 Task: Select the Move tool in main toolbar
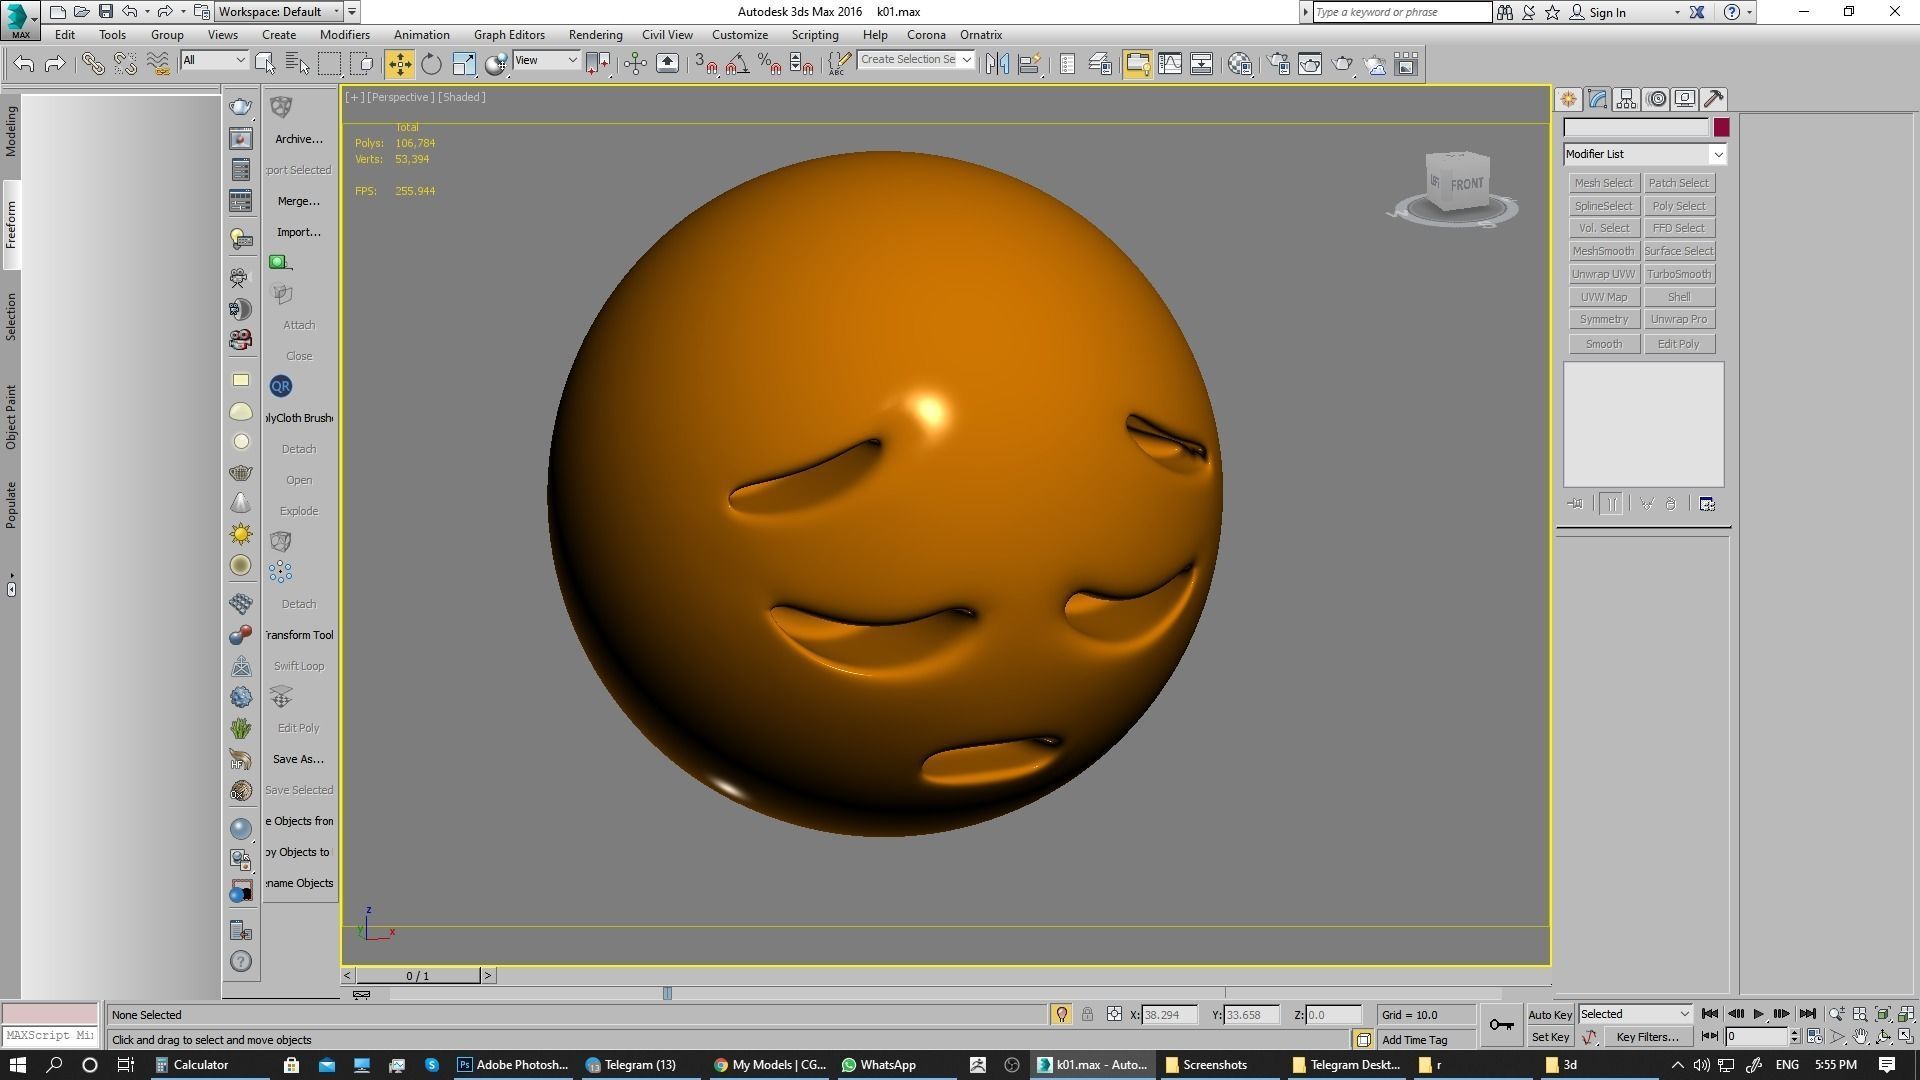399,64
